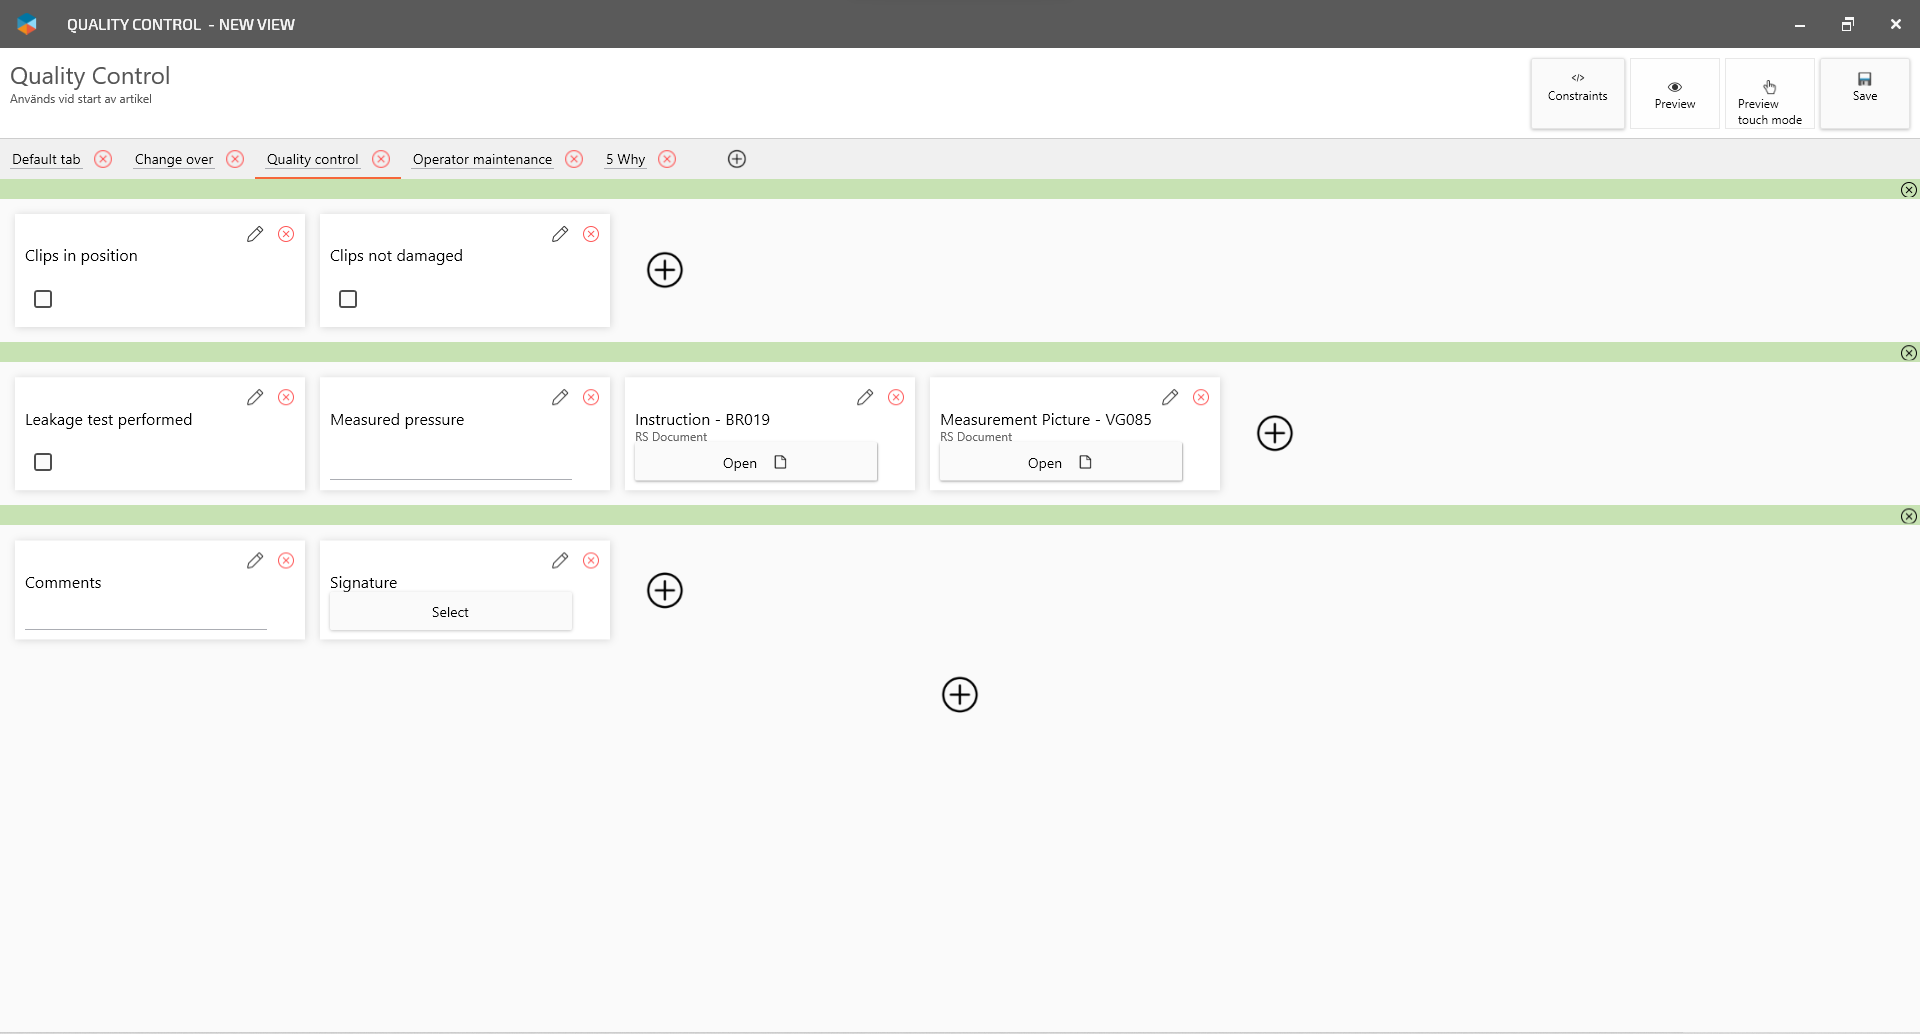Viewport: 1920px width, 1034px height.
Task: Remove the 'Instruction - BR019' card
Action: pyautogui.click(x=896, y=397)
